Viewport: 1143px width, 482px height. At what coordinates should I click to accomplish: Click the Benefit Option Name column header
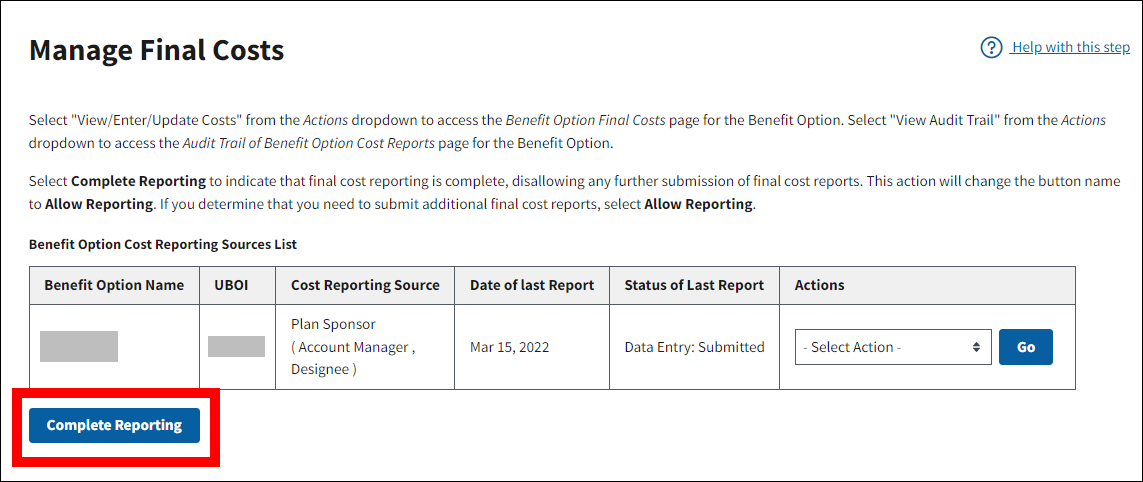point(114,285)
